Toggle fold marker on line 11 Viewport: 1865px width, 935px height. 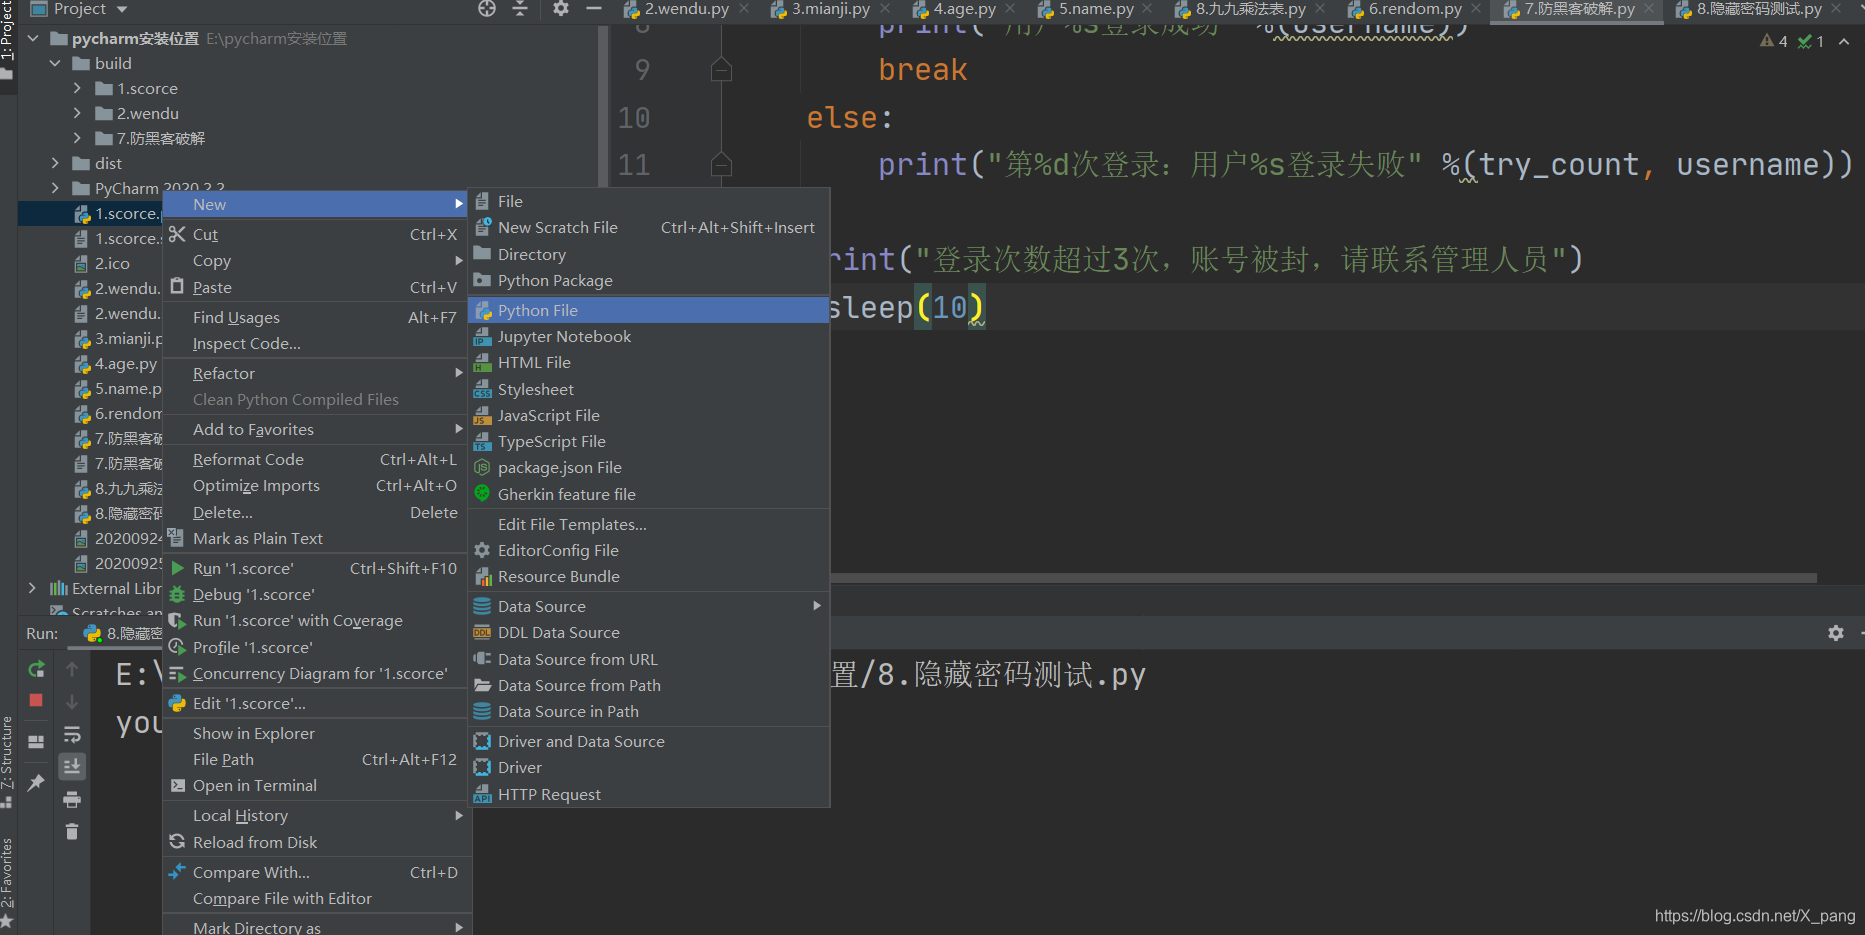721,164
